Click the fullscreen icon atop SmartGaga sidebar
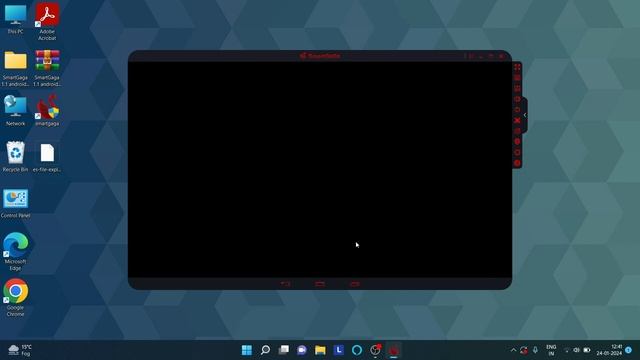This screenshot has height=360, width=640. (x=517, y=67)
